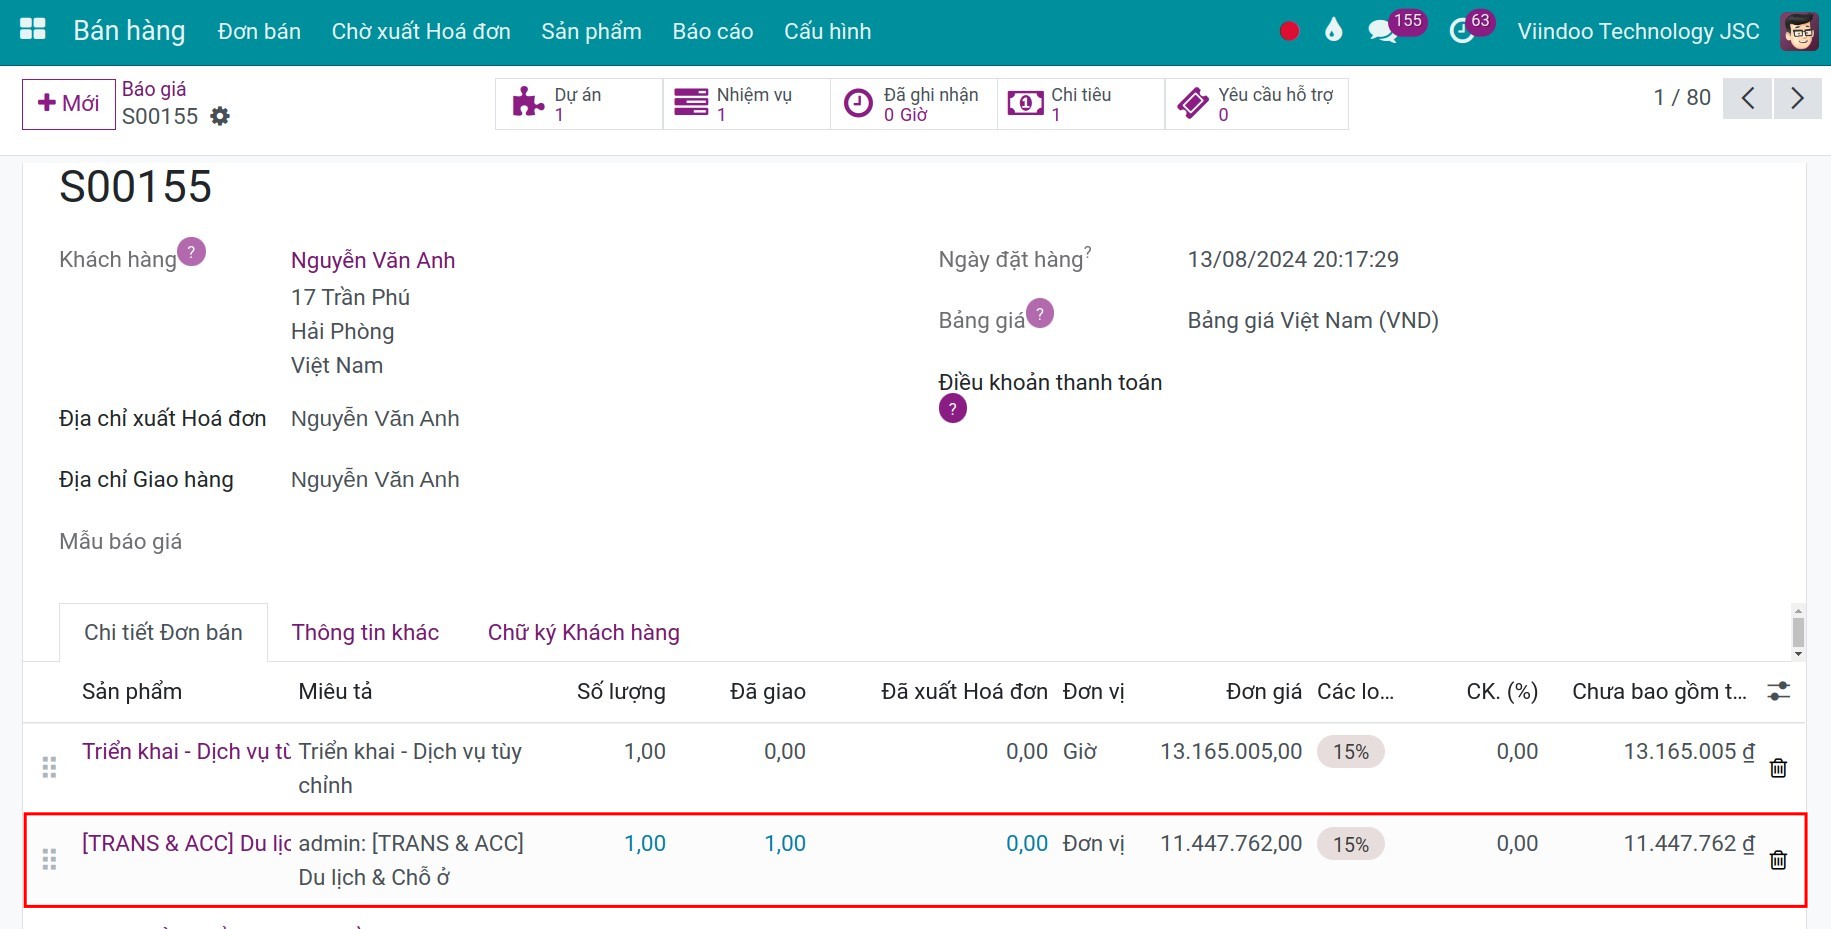Image resolution: width=1831 pixels, height=929 pixels.
Task: Click the Bảng giá Việt Nam (VND) field
Action: (1312, 320)
